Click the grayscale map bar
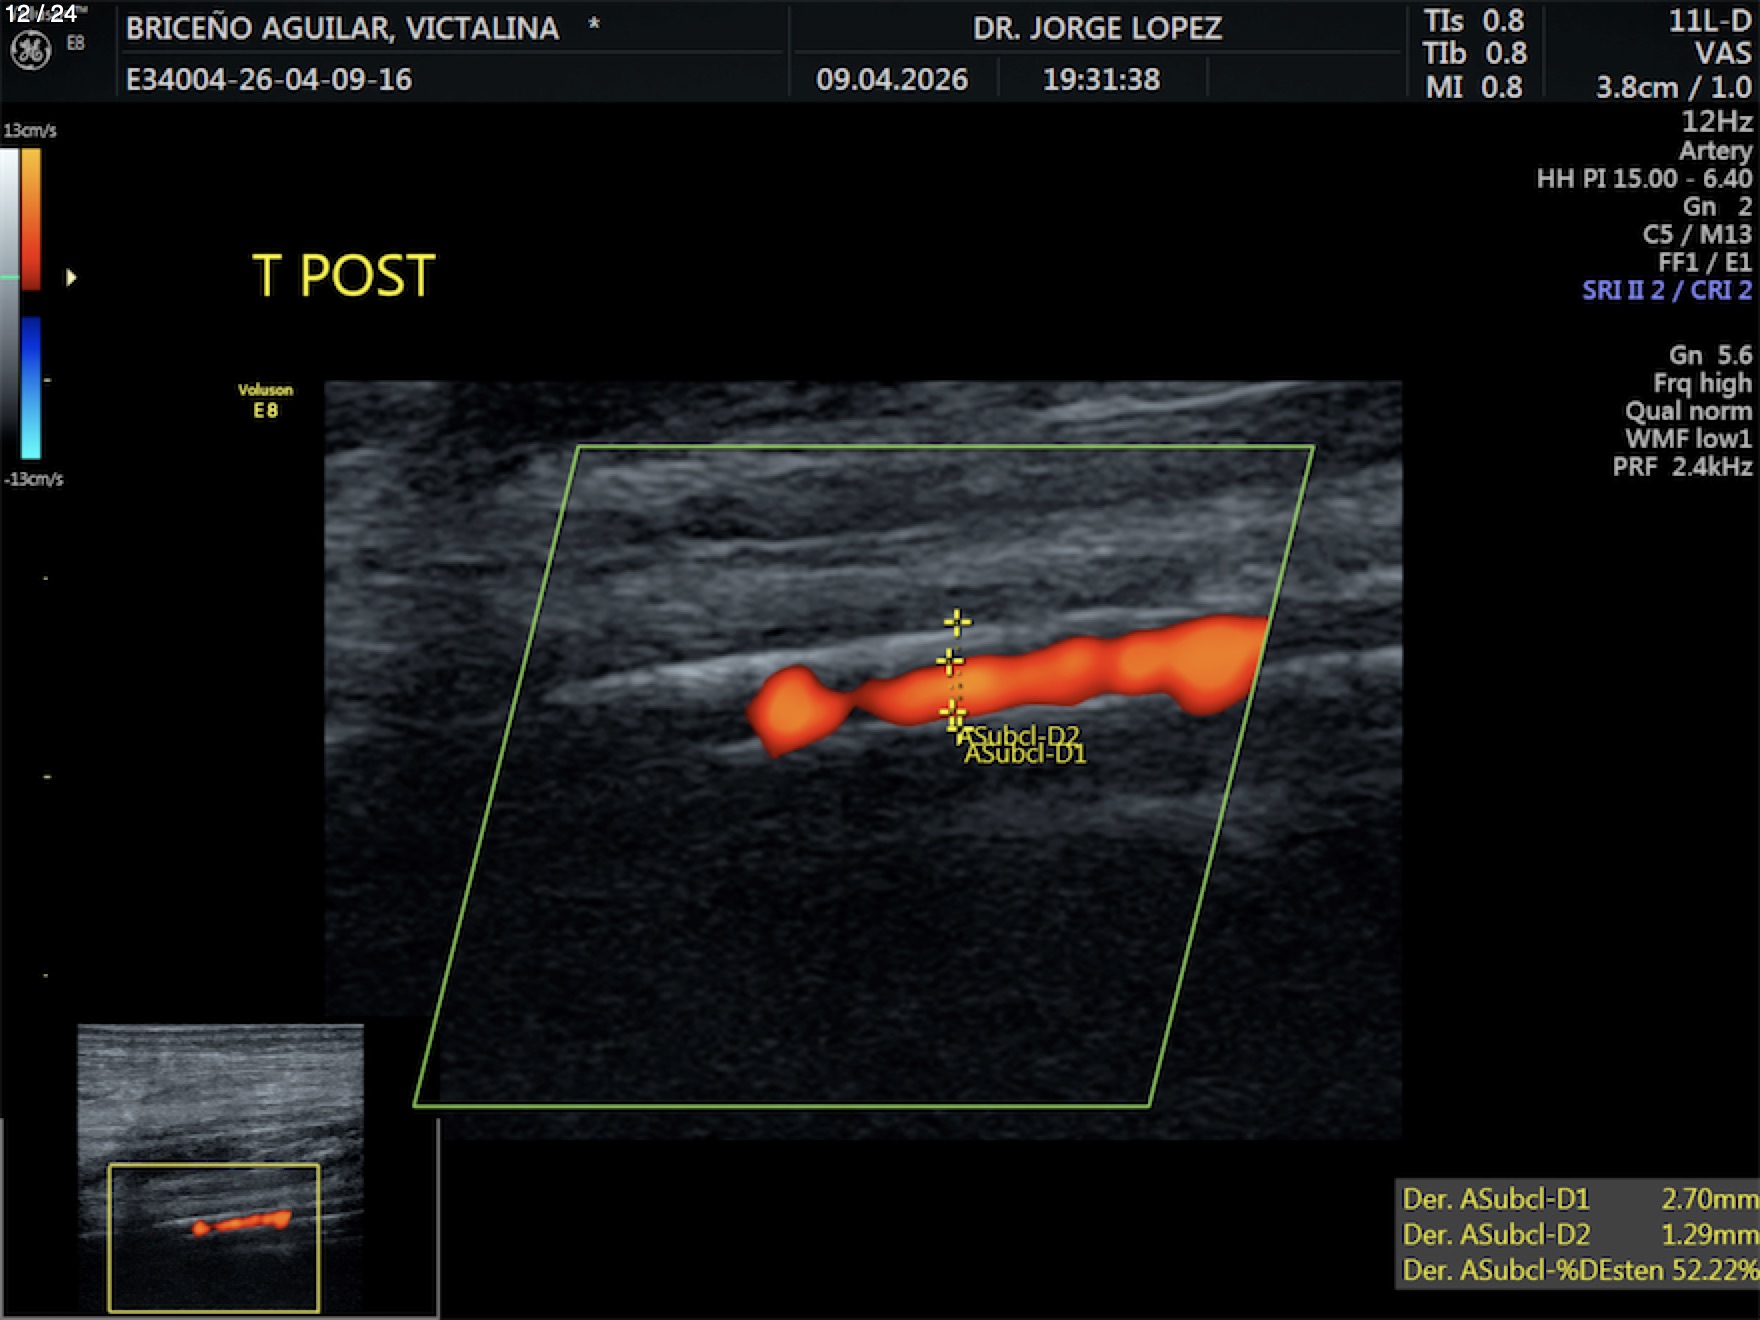Screen dimensions: 1760x1320 pos(9,300)
